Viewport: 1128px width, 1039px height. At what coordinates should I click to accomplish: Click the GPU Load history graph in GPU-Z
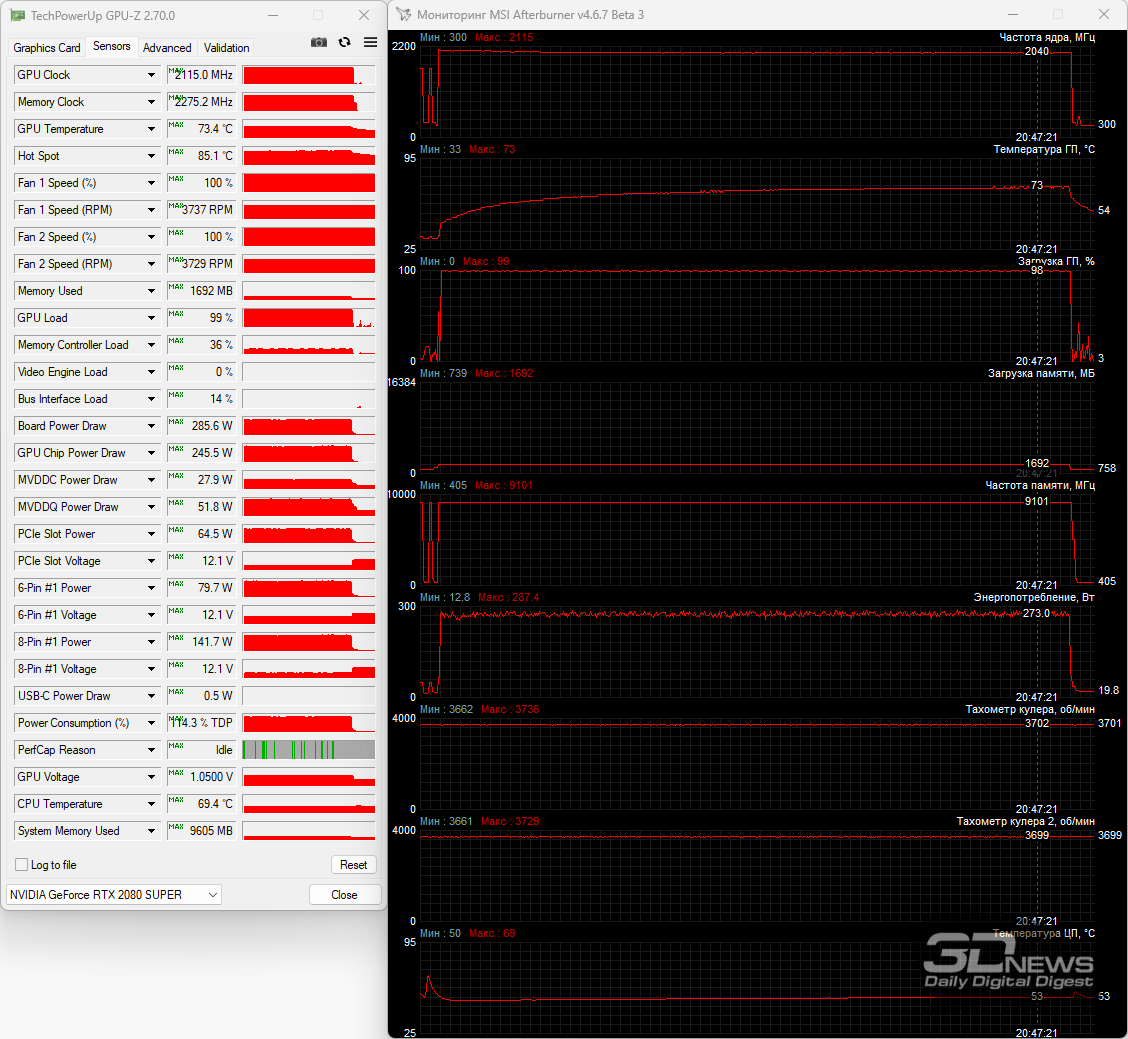pos(309,318)
